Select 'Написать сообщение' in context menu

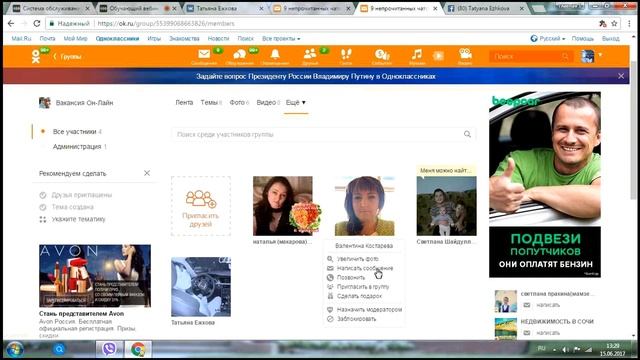pos(365,268)
